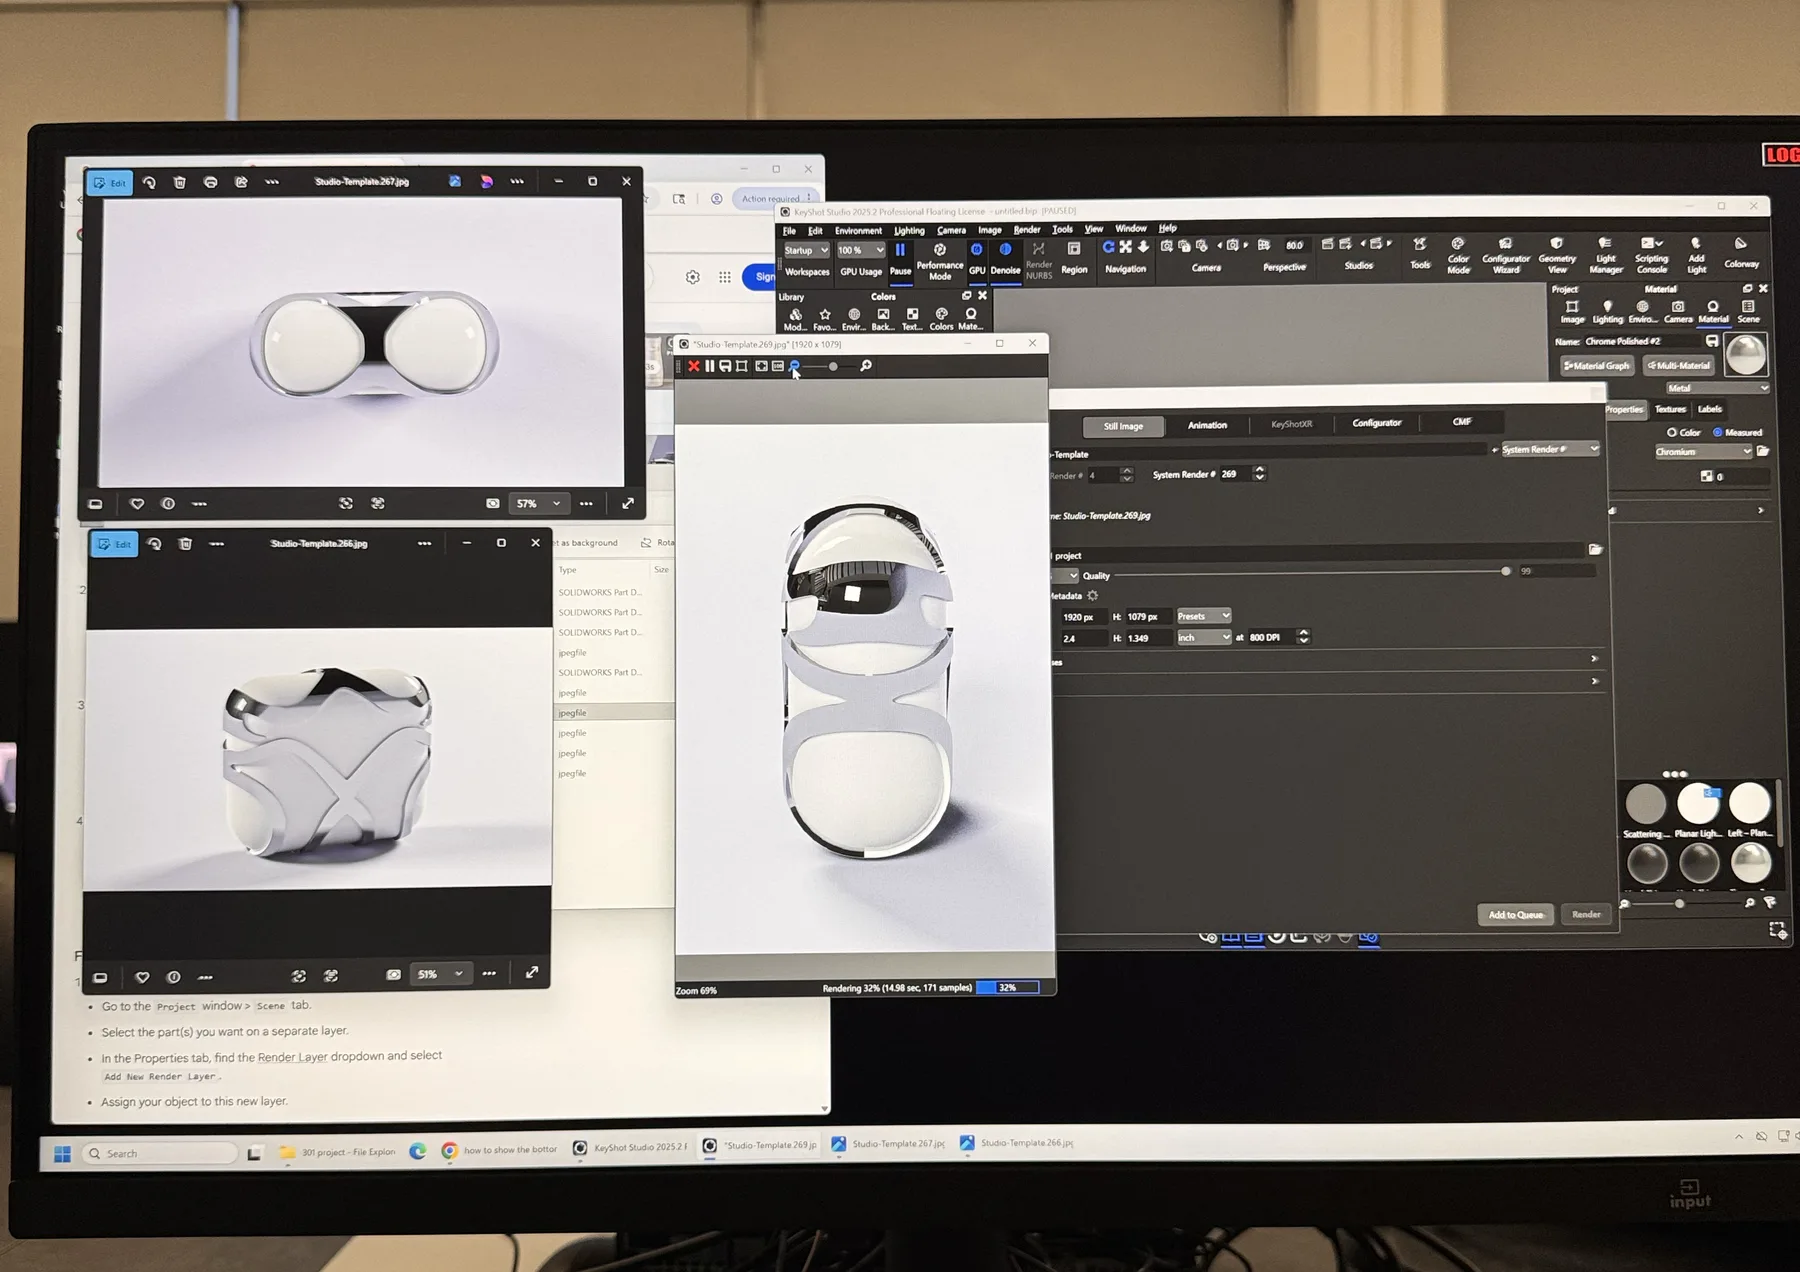1800x1272 pixels.
Task: Open Colors in the Library panel
Action: point(941,319)
